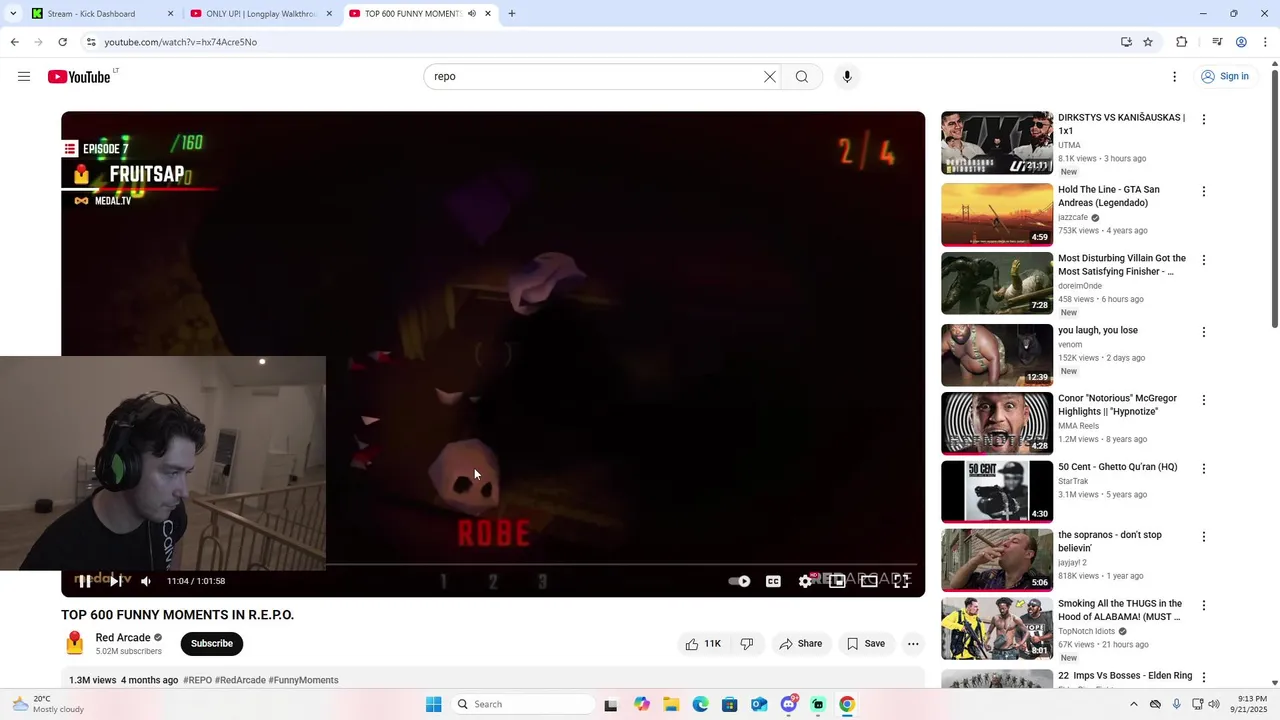Open DIRKSTYS VS KANIŠAUSKAS video thumbnail
This screenshot has width=1280, height=720.
(997, 143)
